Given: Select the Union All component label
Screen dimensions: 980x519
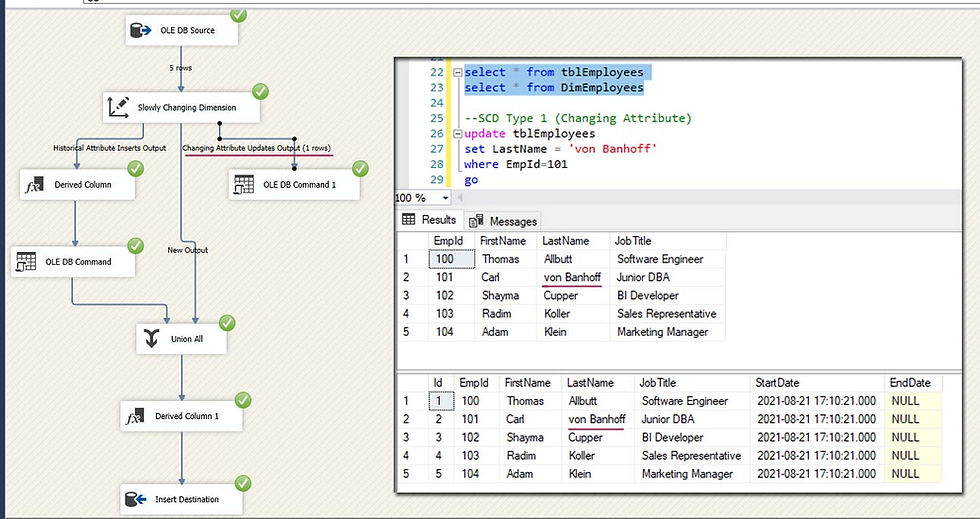Looking at the screenshot, I should point(188,339).
